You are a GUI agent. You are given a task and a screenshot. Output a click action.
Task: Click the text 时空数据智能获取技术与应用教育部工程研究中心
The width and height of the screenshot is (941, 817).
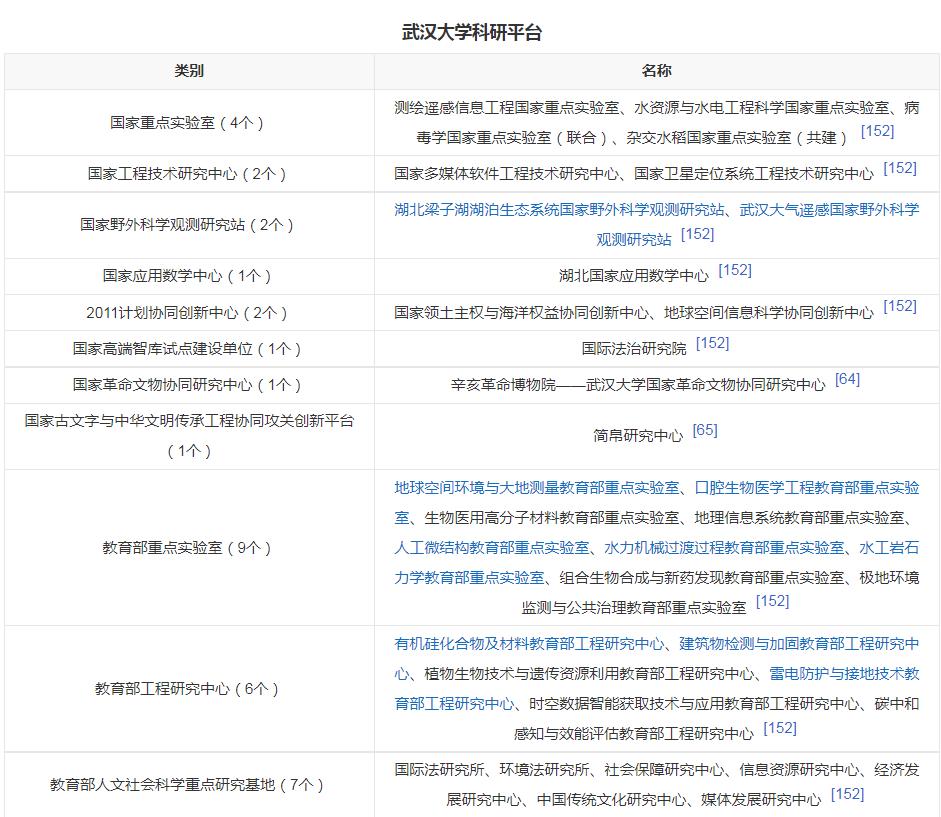[x=694, y=704]
